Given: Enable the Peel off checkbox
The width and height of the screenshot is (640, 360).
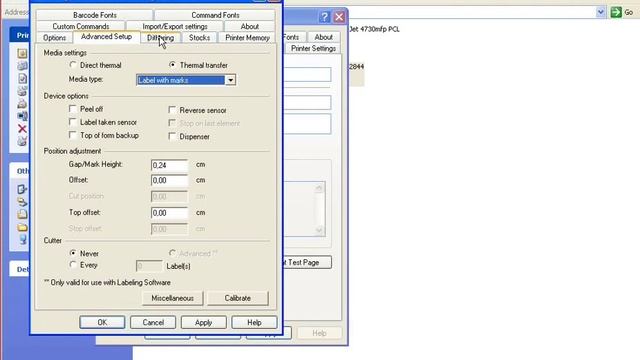Looking at the screenshot, I should [73, 109].
